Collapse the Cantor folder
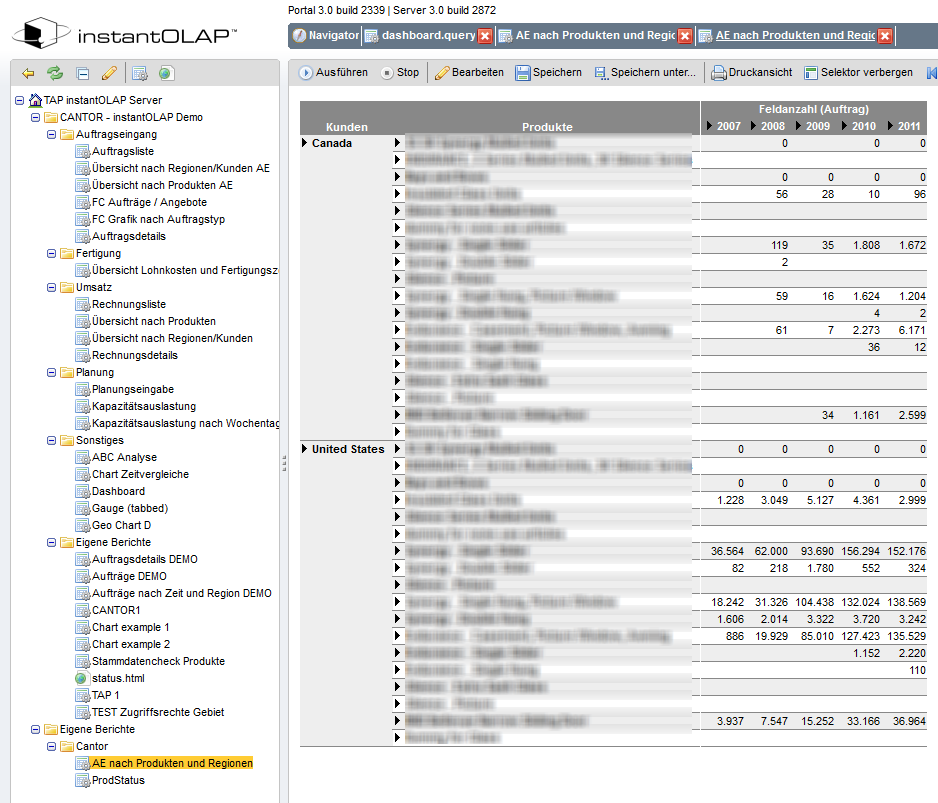 coord(51,747)
